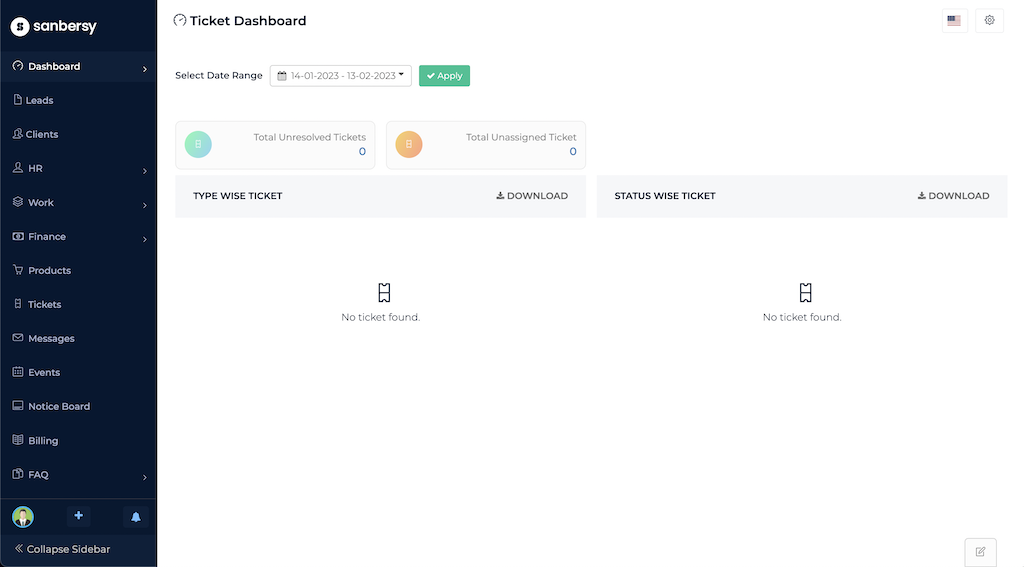Click the plus quick-add icon
Viewport: 1024px width, 567px height.
pos(79,516)
